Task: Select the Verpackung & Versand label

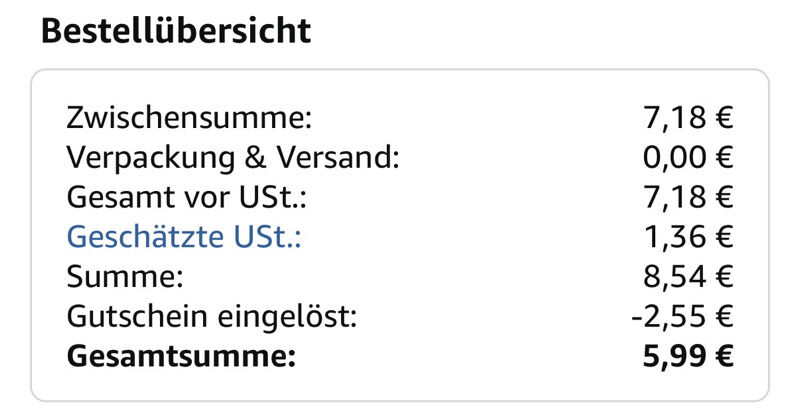Action: coord(233,158)
